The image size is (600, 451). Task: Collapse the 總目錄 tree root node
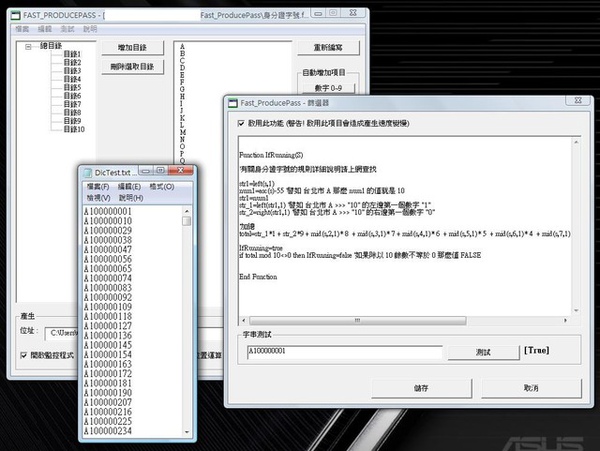tap(28, 47)
